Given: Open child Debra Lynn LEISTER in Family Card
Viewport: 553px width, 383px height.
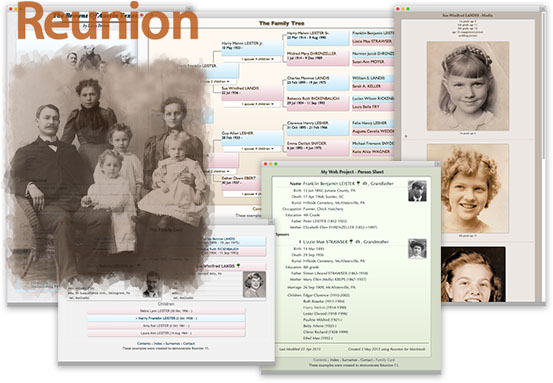Looking at the screenshot, I should (x=166, y=311).
